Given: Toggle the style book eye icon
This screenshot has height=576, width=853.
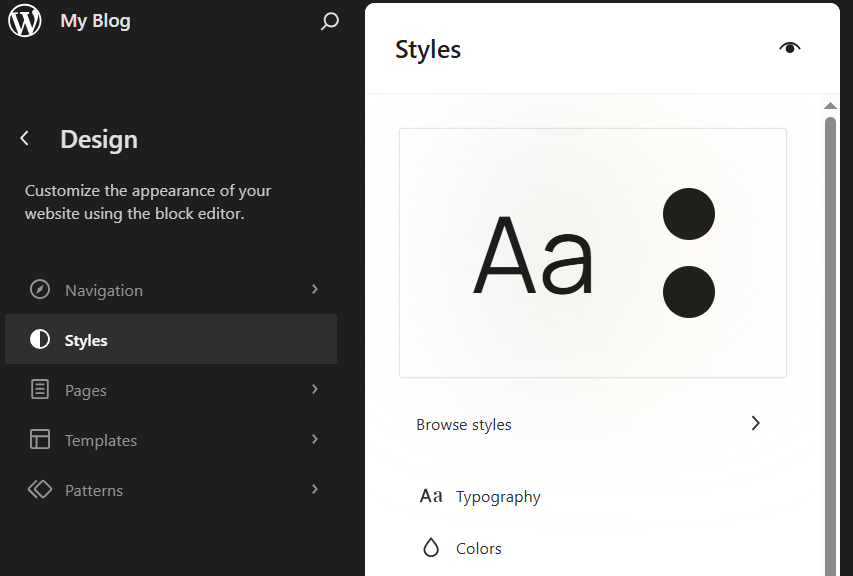Looking at the screenshot, I should coord(789,48).
